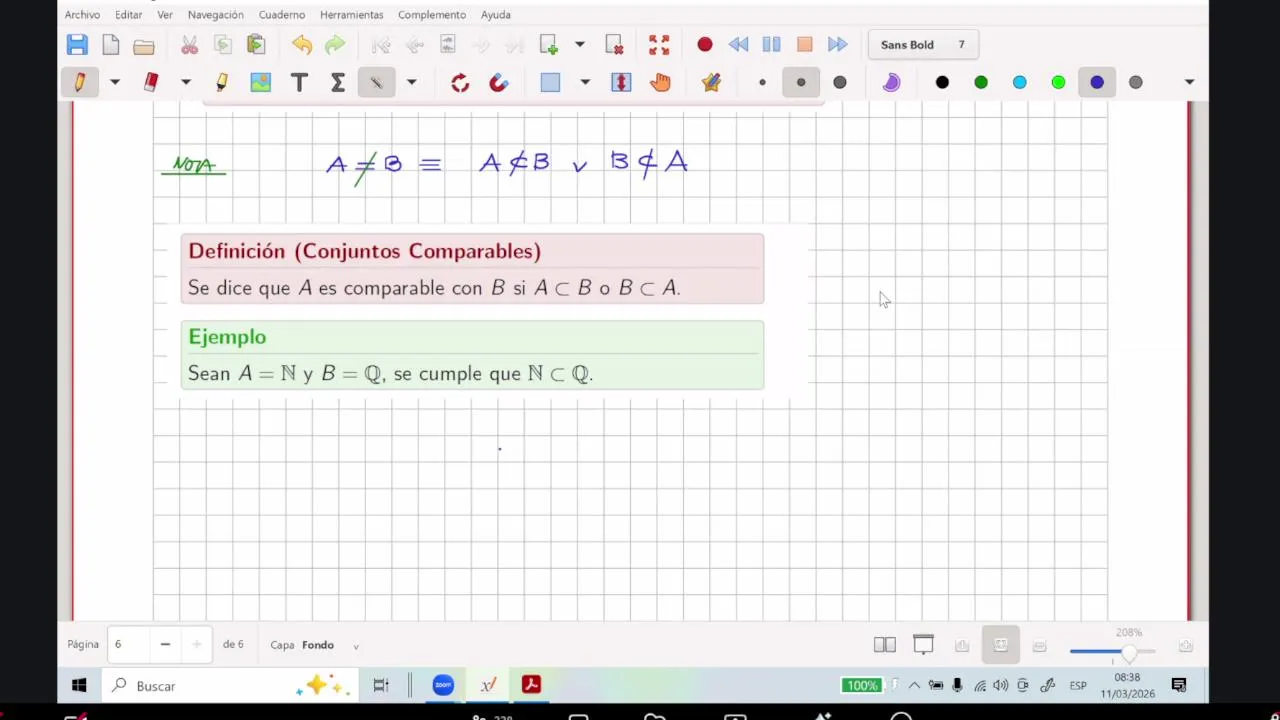The height and width of the screenshot is (720, 1280).
Task: Insert a new page after
Action: [549, 45]
